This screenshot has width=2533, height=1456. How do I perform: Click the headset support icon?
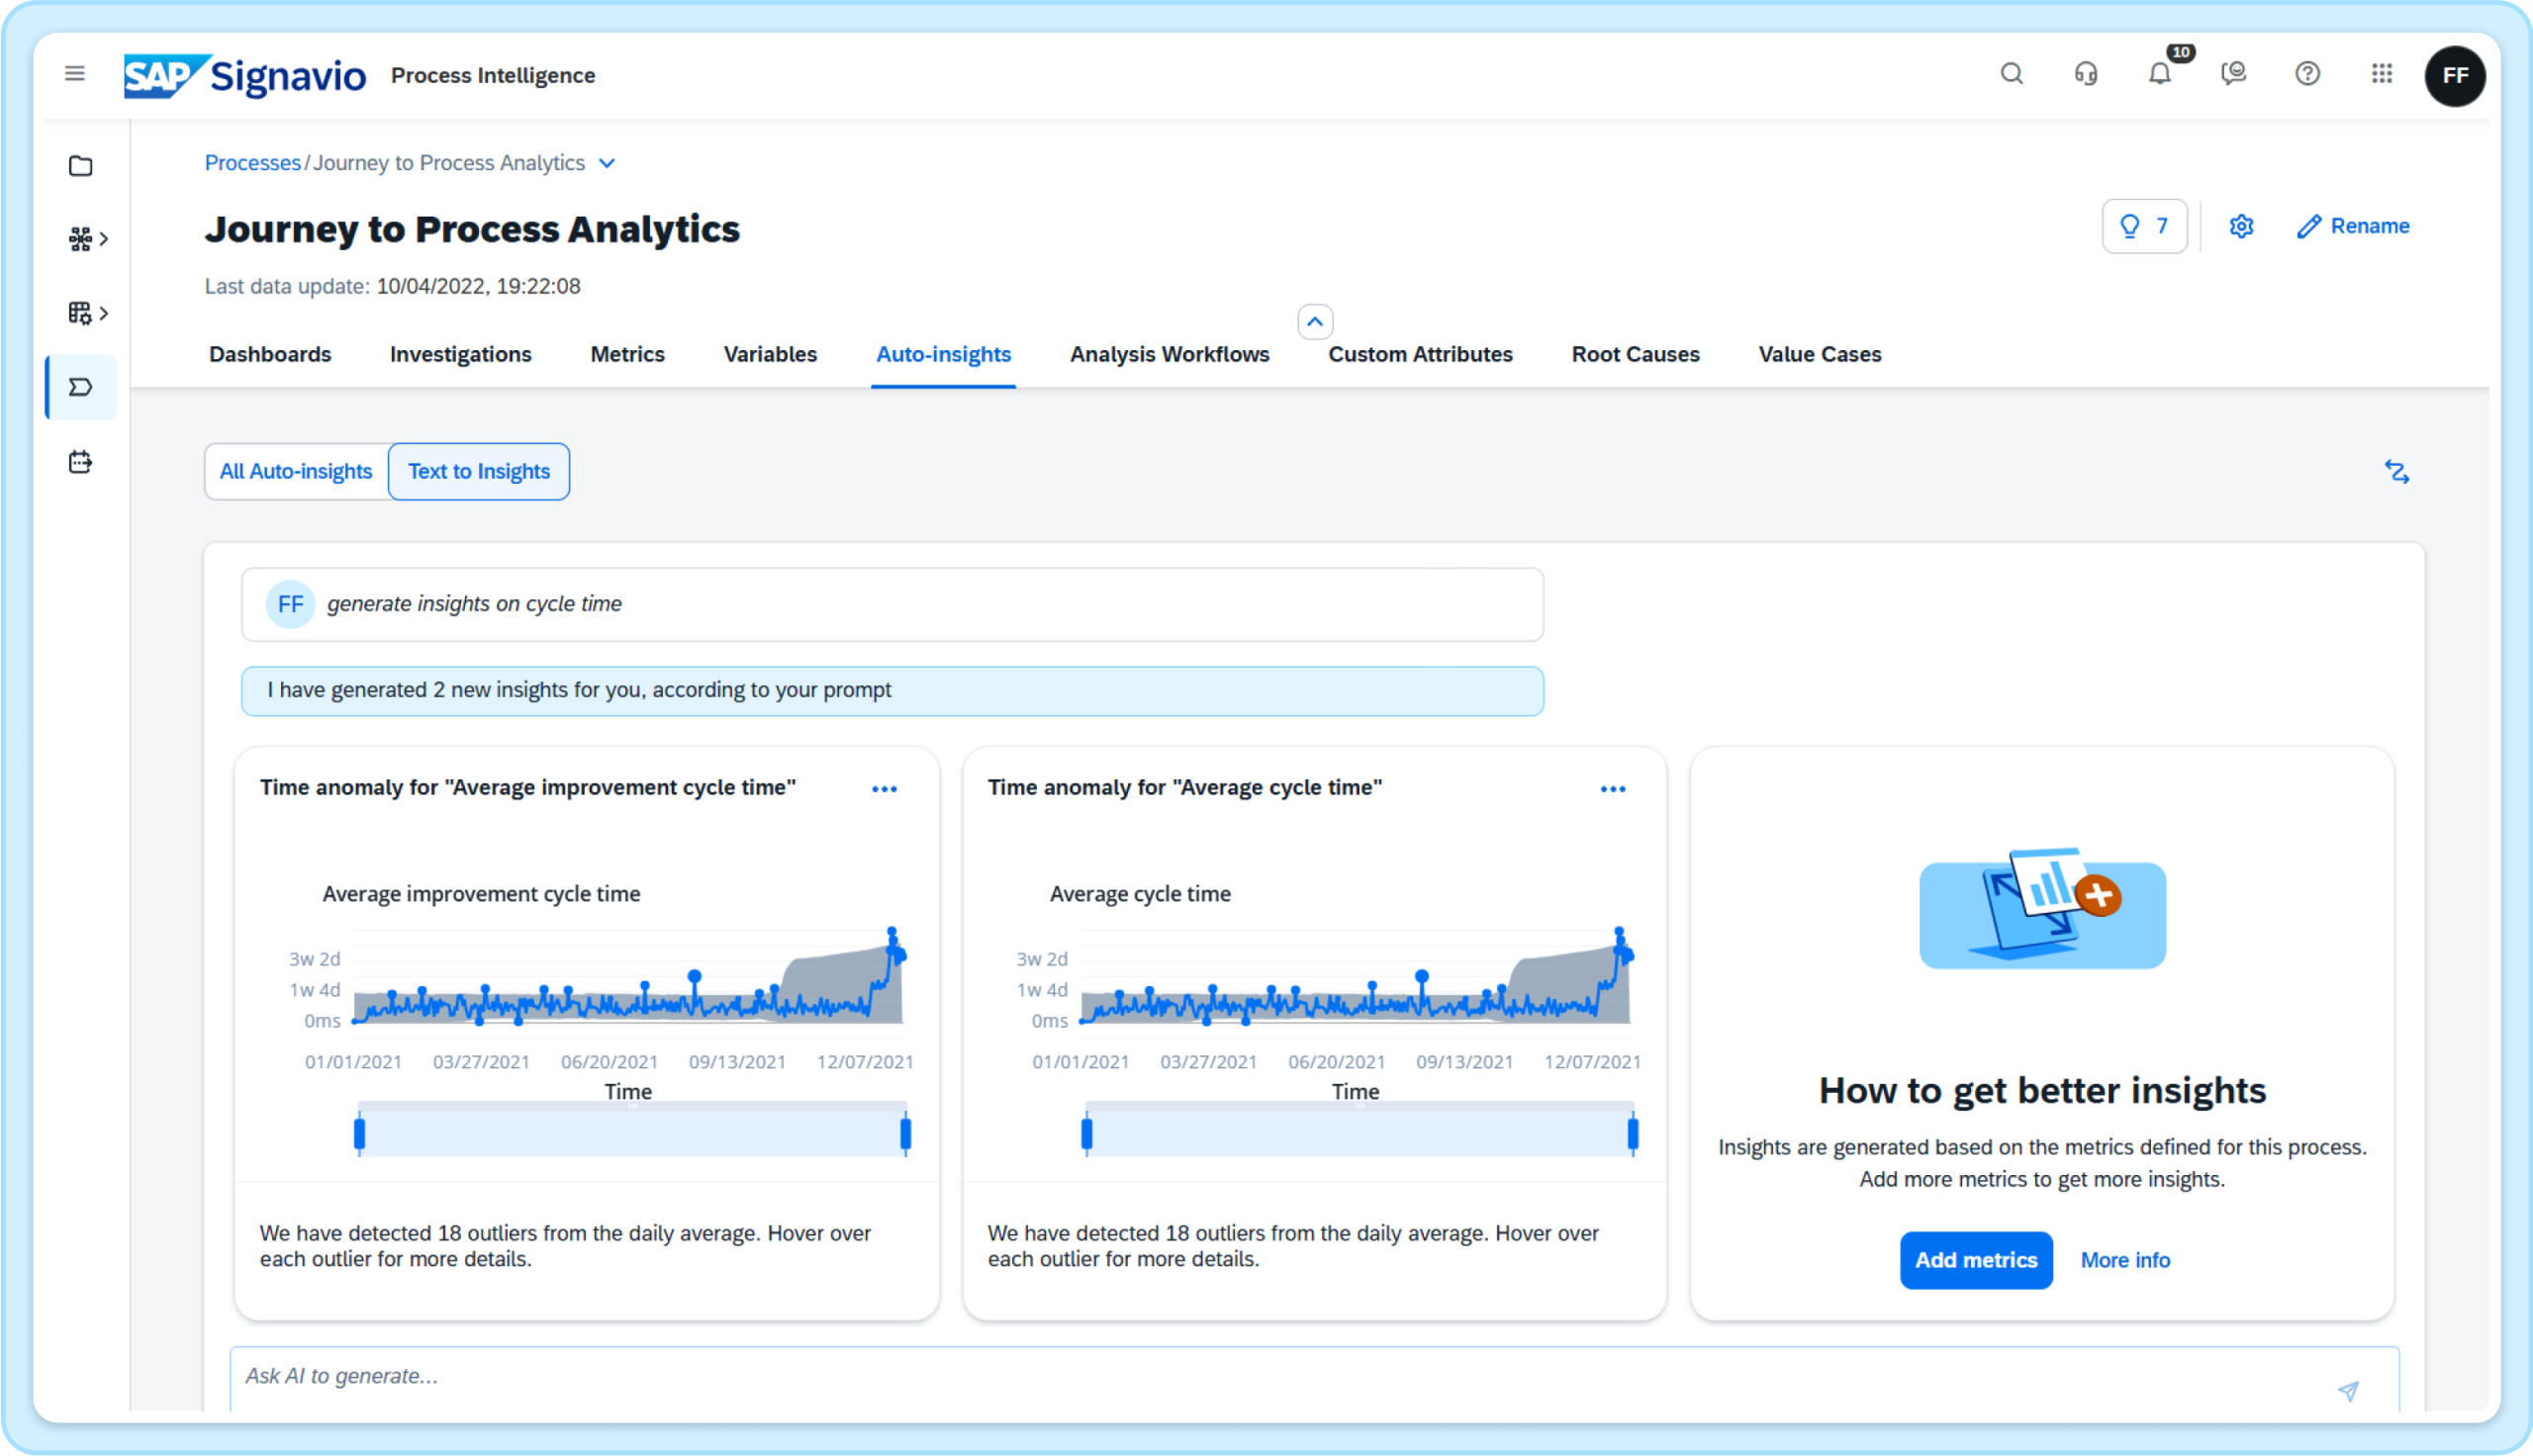tap(2085, 74)
